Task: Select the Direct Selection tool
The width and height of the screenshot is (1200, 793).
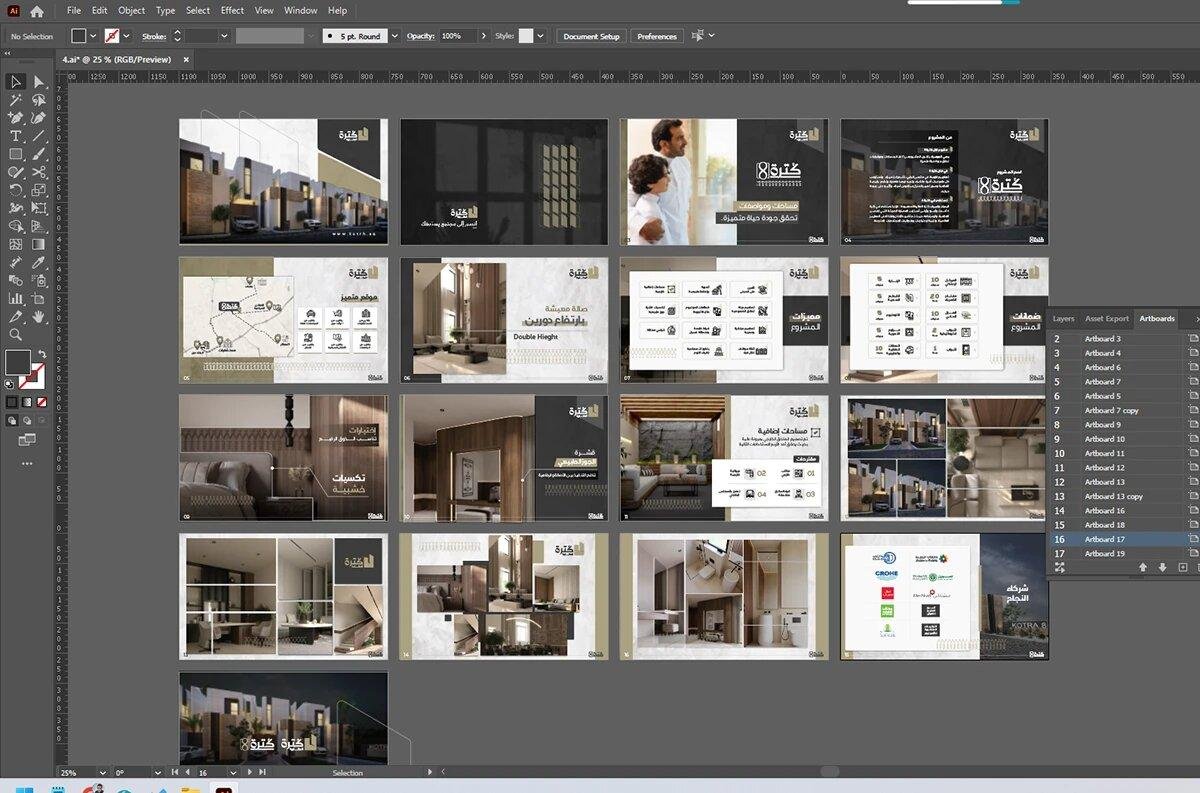Action: 39,82
